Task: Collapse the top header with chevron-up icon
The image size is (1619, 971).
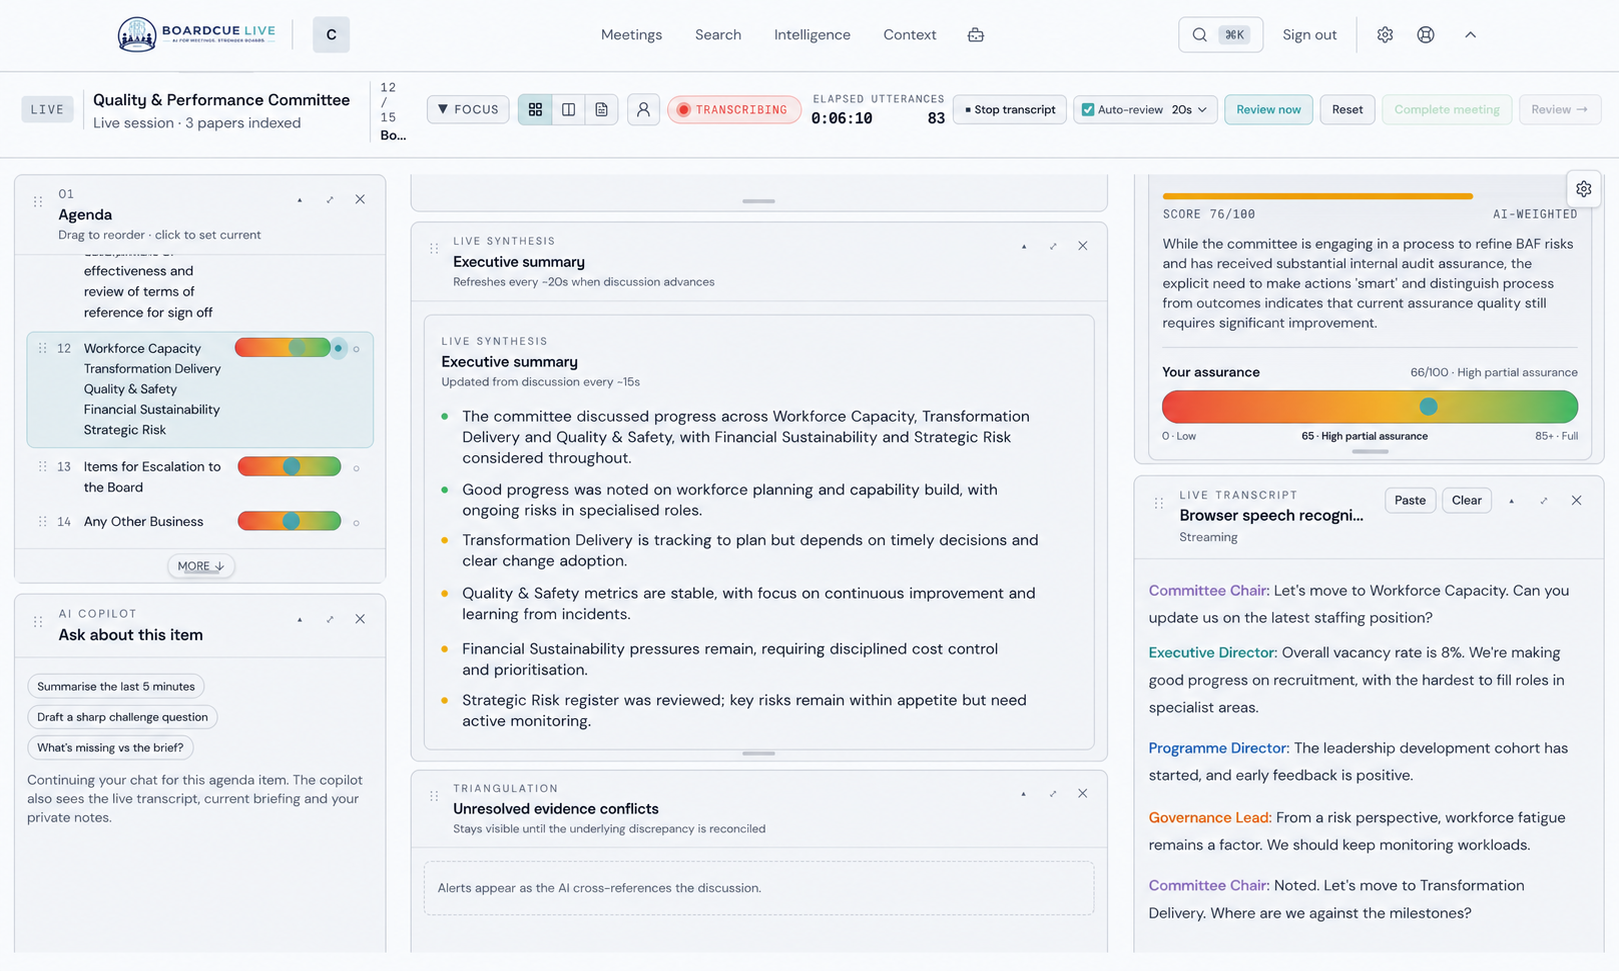Action: 1470,35
